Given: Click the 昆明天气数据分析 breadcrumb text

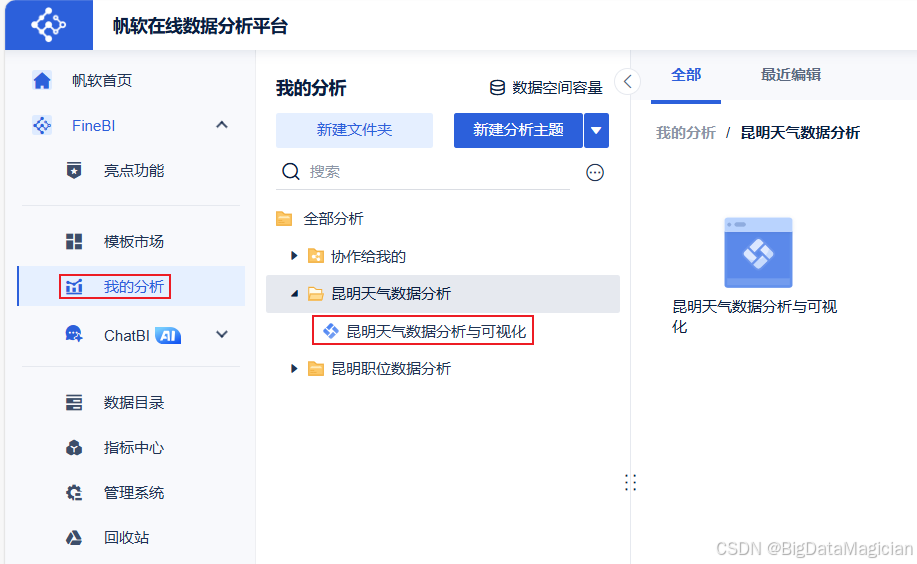Looking at the screenshot, I should [799, 133].
